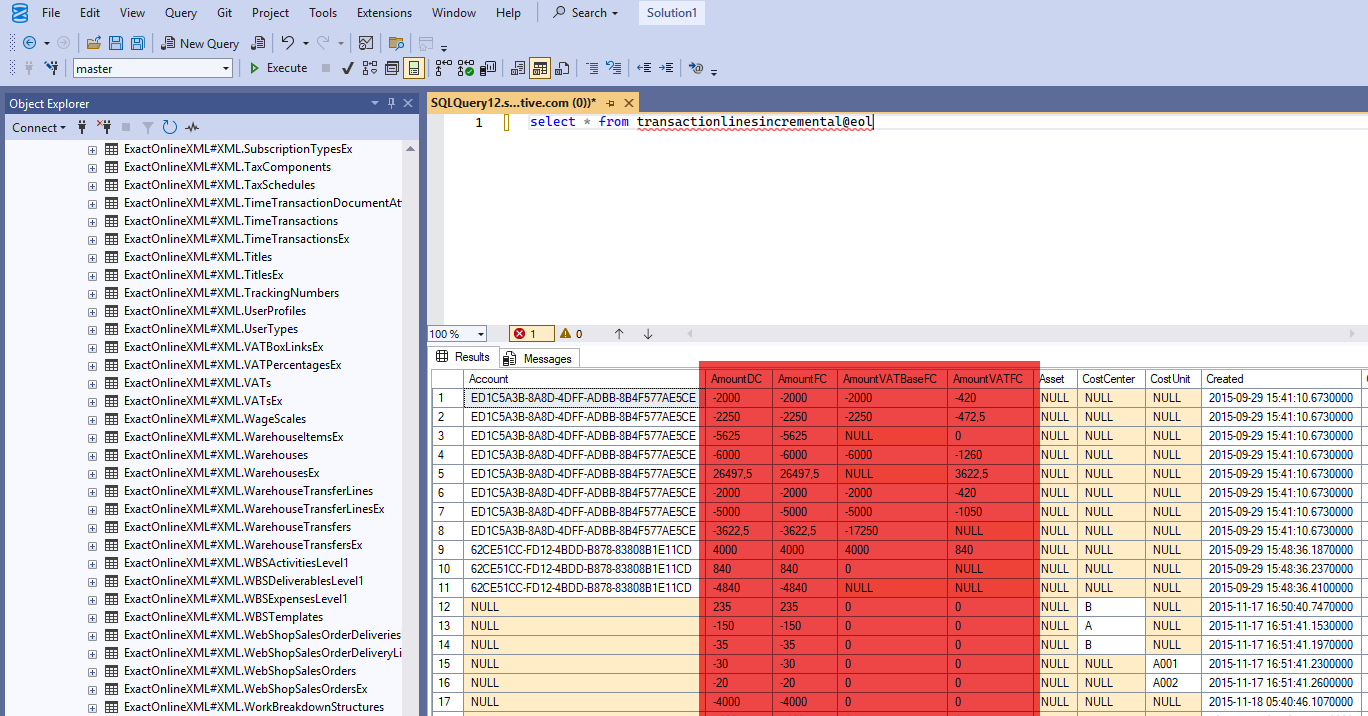Toggle Results to Grid output mode
The image size is (1368, 716).
click(x=540, y=68)
